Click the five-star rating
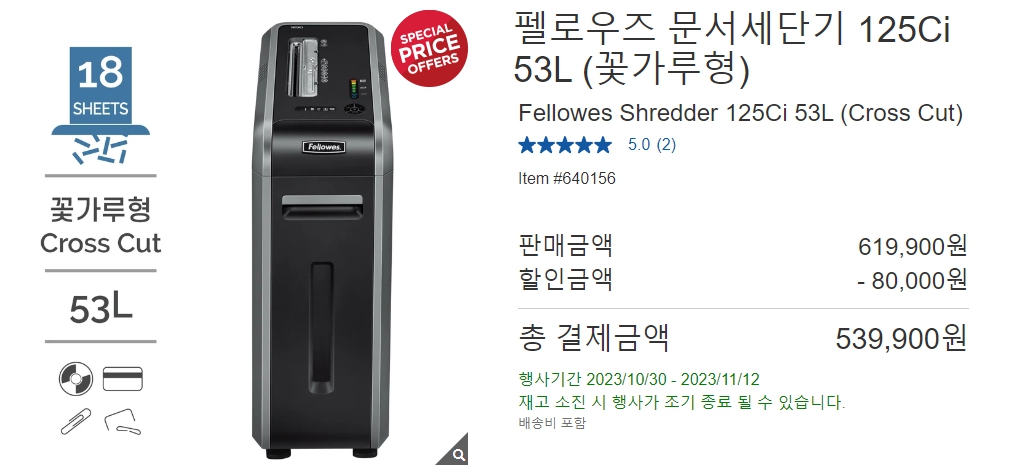Image resolution: width=1009 pixels, height=472 pixels. pos(565,145)
